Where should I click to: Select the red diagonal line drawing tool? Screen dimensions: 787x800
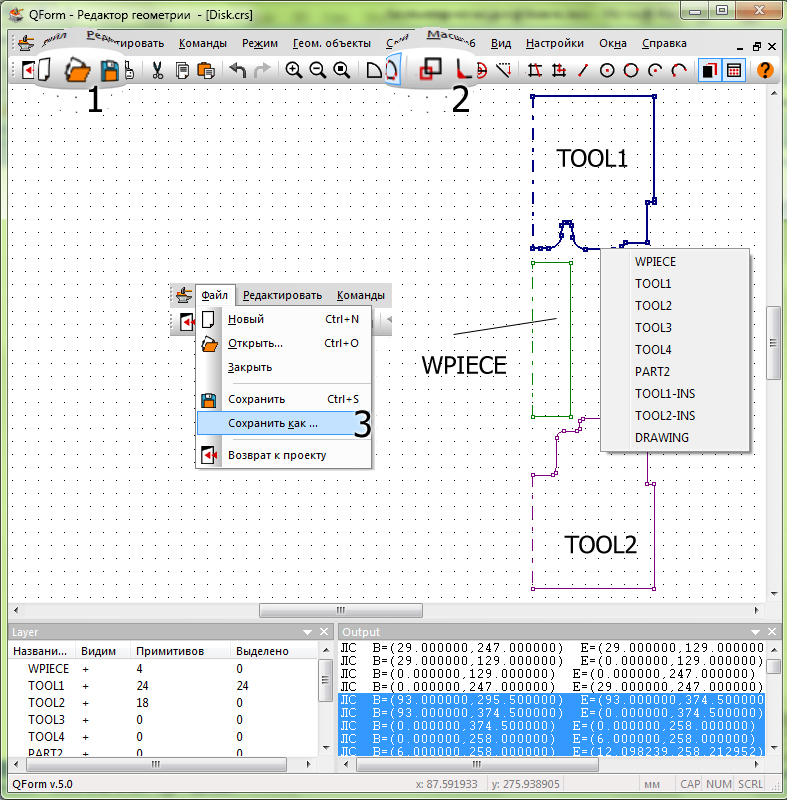pyautogui.click(x=583, y=70)
